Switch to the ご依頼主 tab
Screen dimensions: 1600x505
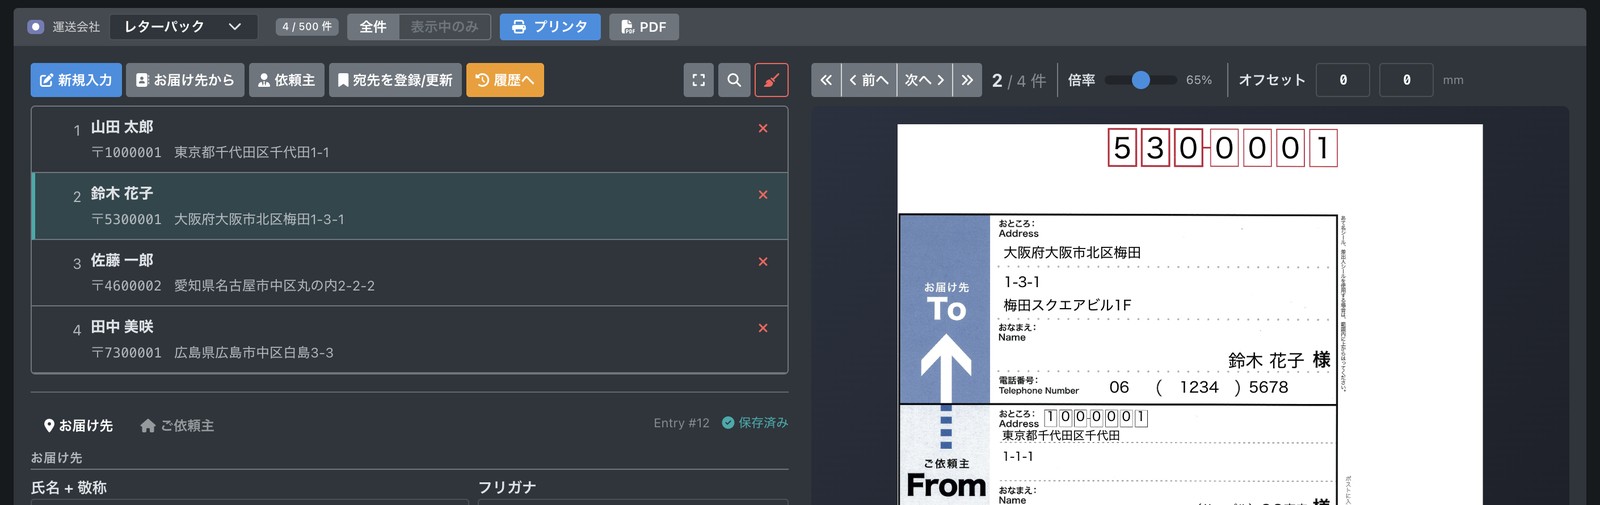pyautogui.click(x=177, y=426)
